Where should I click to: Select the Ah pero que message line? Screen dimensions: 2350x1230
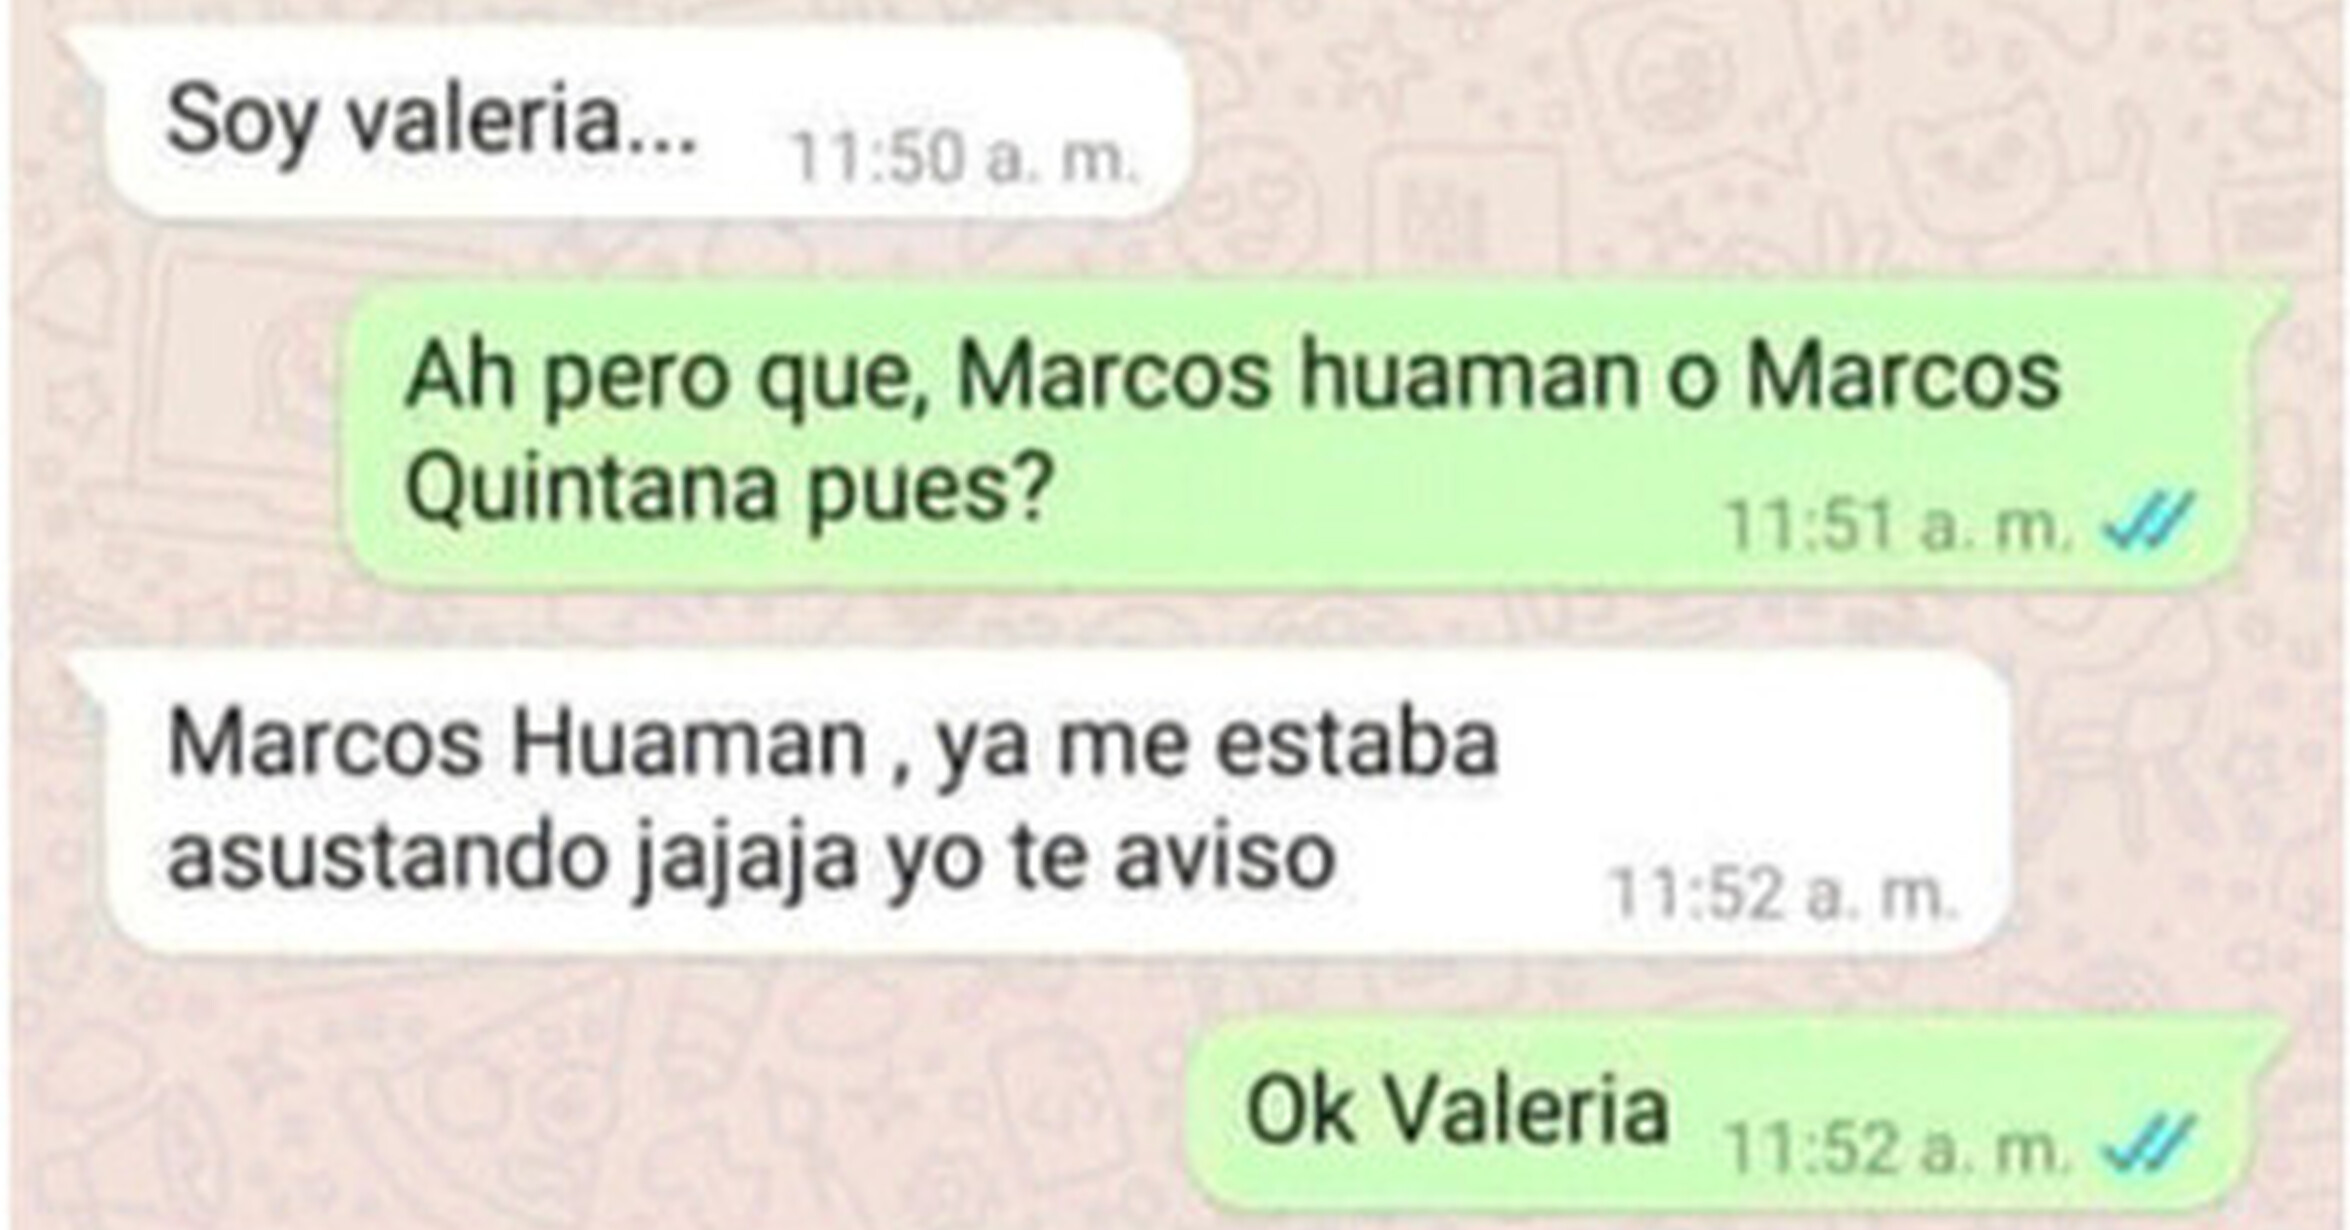coord(1232,377)
